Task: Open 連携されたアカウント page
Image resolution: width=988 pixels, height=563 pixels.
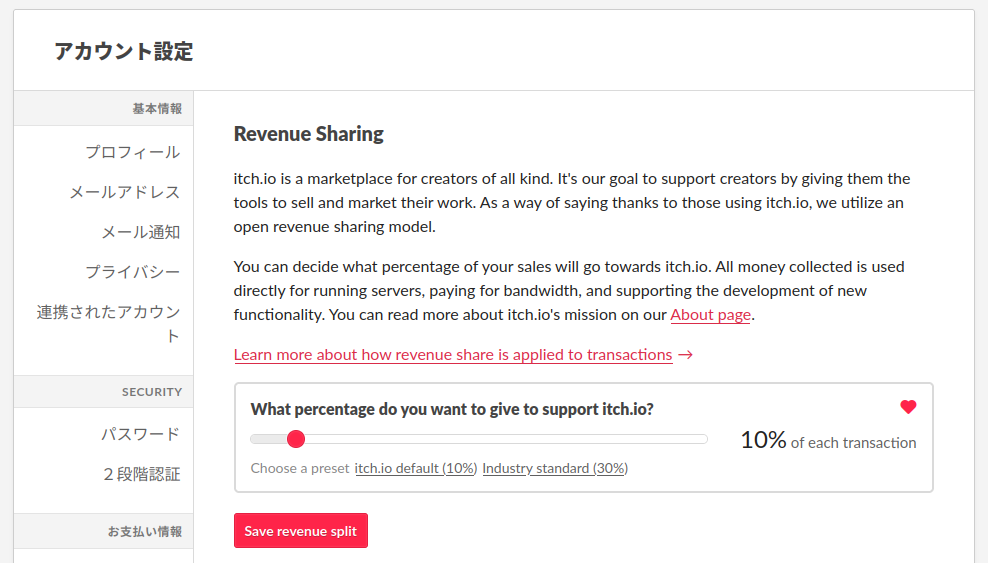Action: pyautogui.click(x=108, y=324)
